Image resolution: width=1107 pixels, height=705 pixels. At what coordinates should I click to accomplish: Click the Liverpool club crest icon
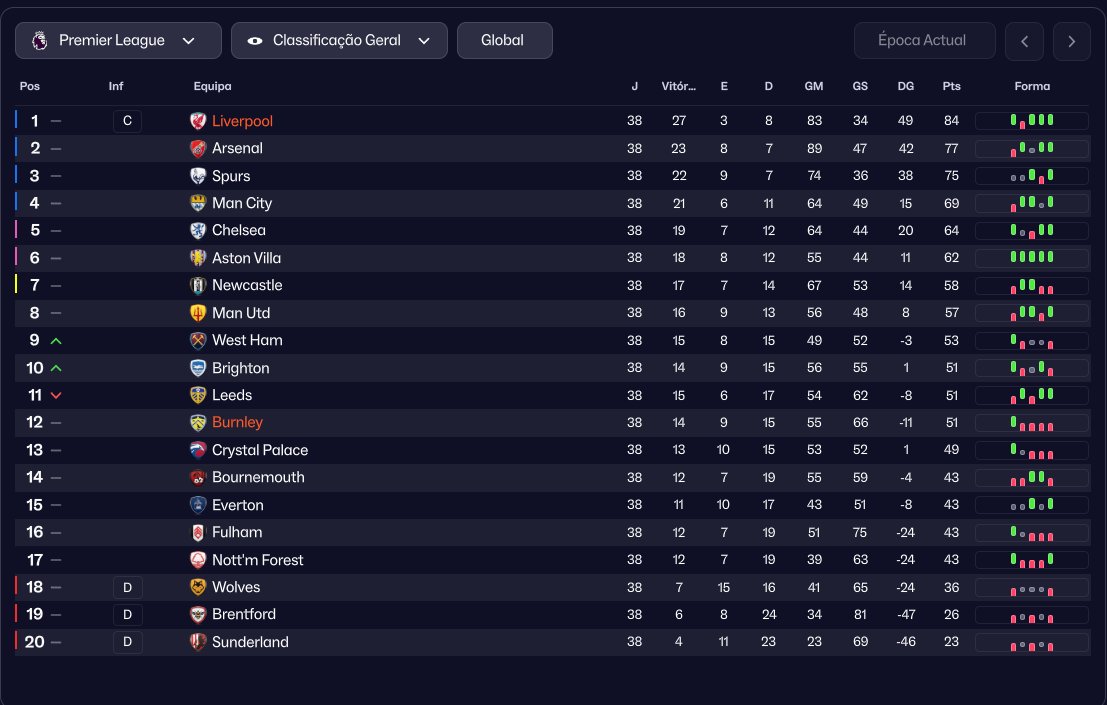point(198,121)
